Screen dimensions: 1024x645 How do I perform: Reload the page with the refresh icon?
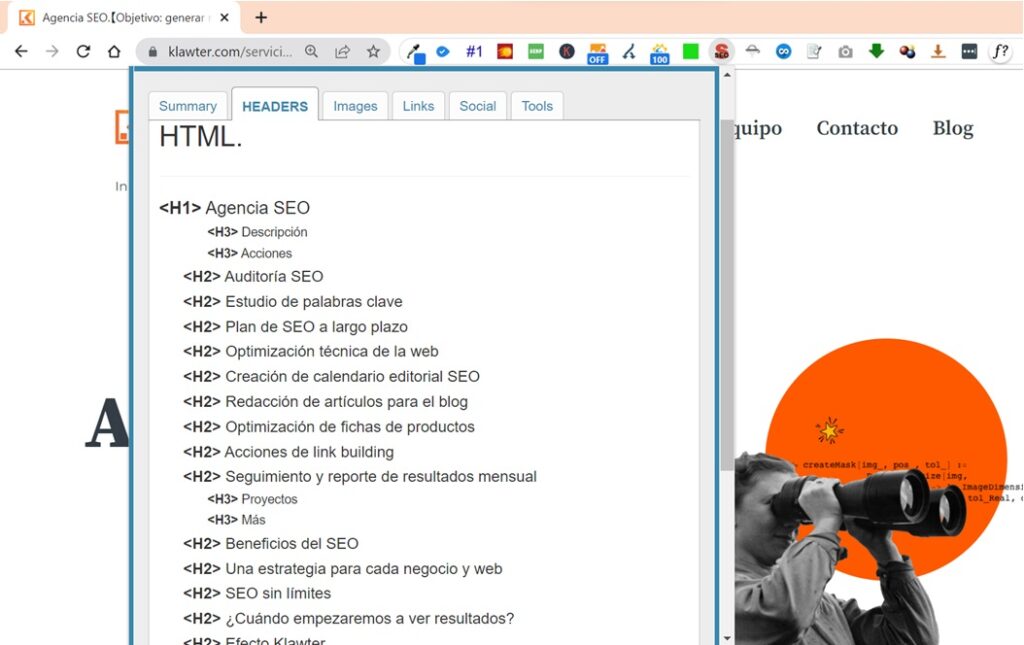83,51
